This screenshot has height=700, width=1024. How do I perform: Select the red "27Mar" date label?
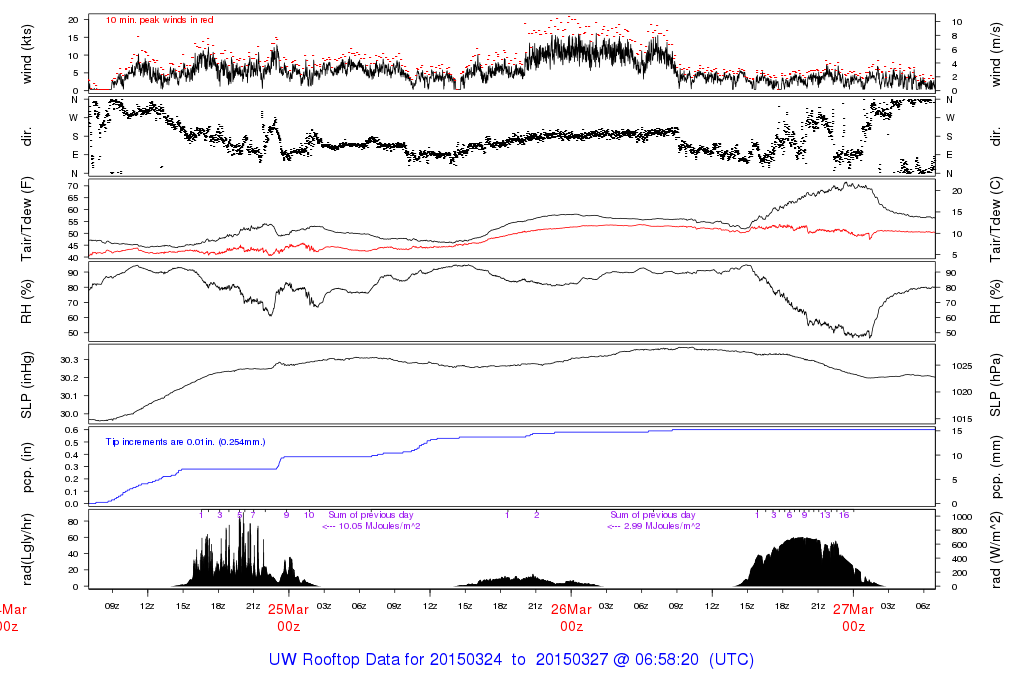pos(853,609)
